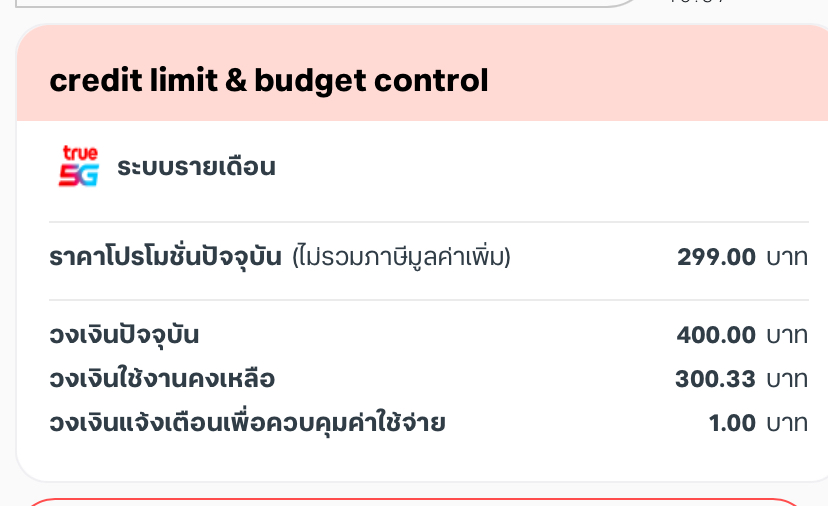Viewport: 828px width, 506px height.
Task: Click the red-outlined card at the bottom
Action: tap(414, 501)
